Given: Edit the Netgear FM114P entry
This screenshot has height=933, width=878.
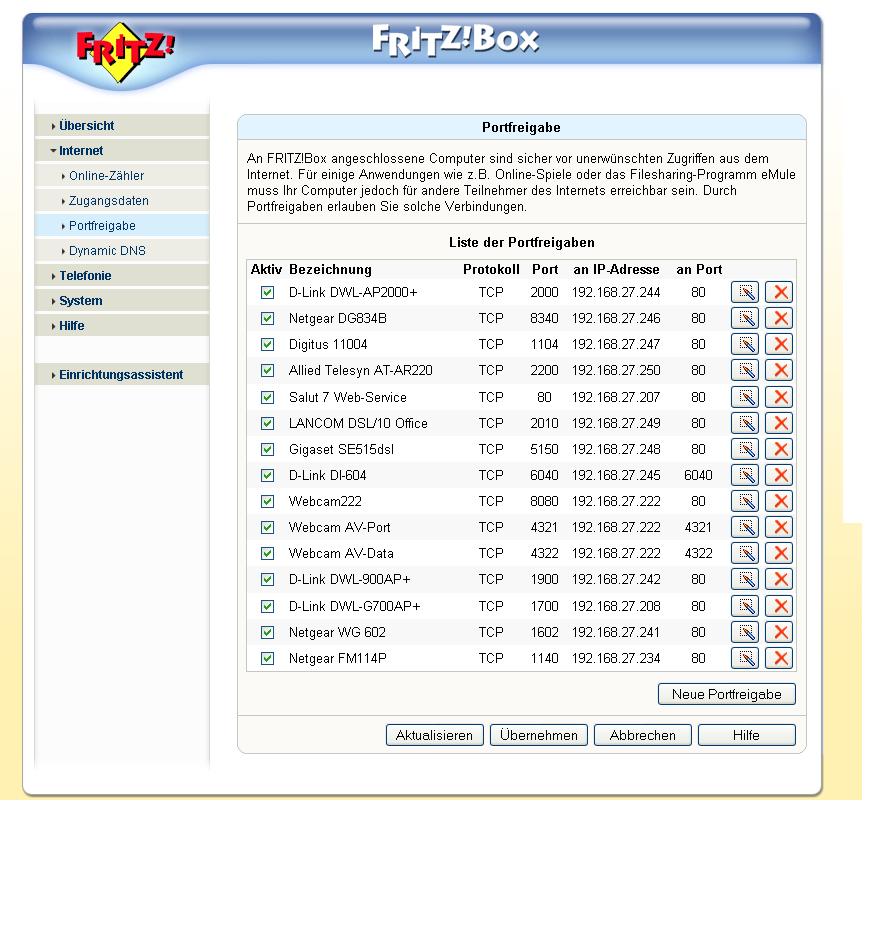Looking at the screenshot, I should (x=745, y=658).
